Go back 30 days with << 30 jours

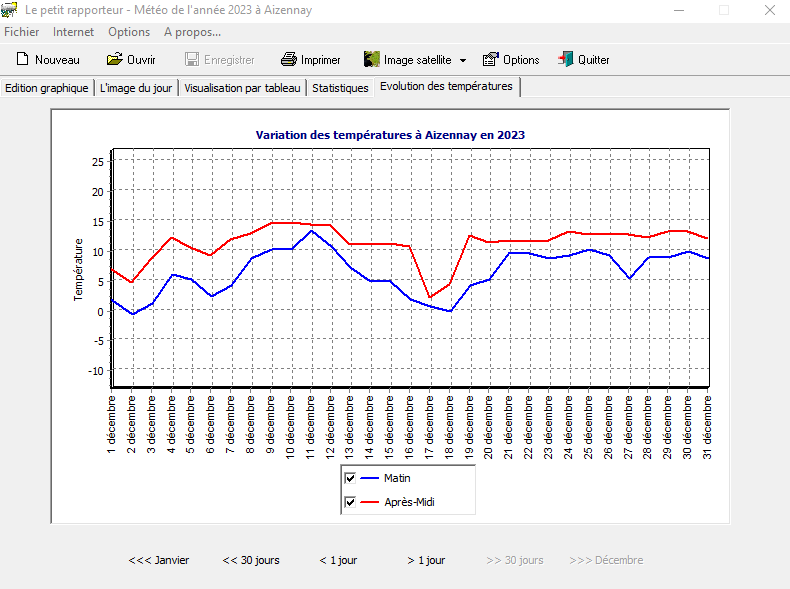point(251,560)
